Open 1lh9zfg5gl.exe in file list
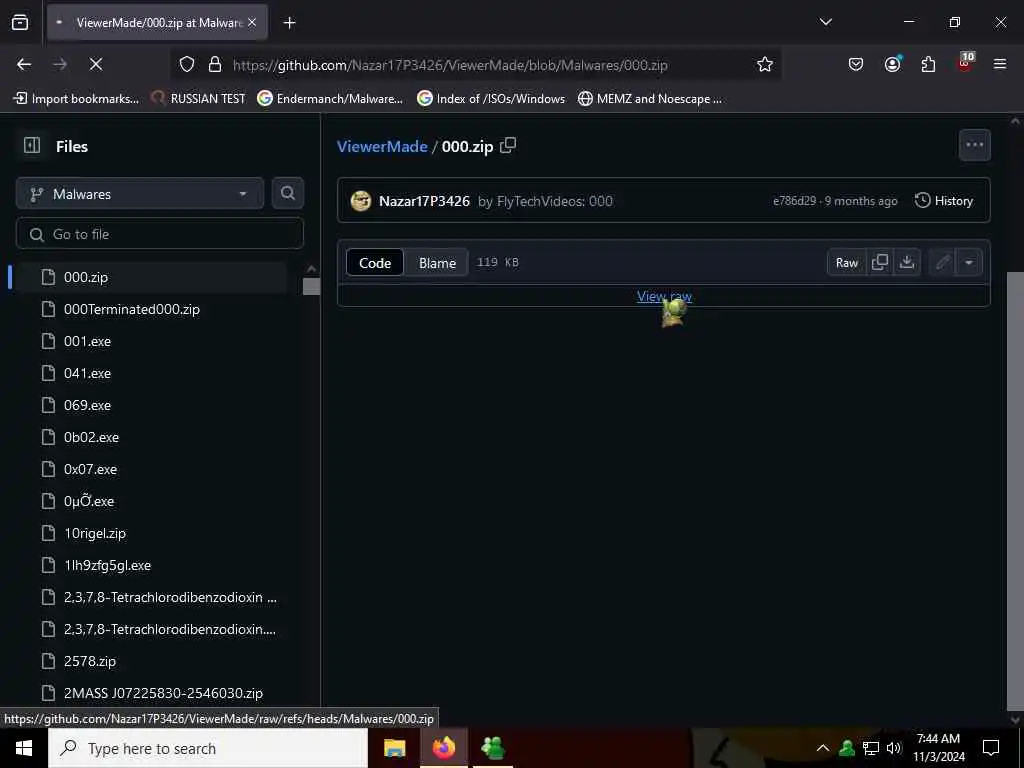 (x=107, y=565)
